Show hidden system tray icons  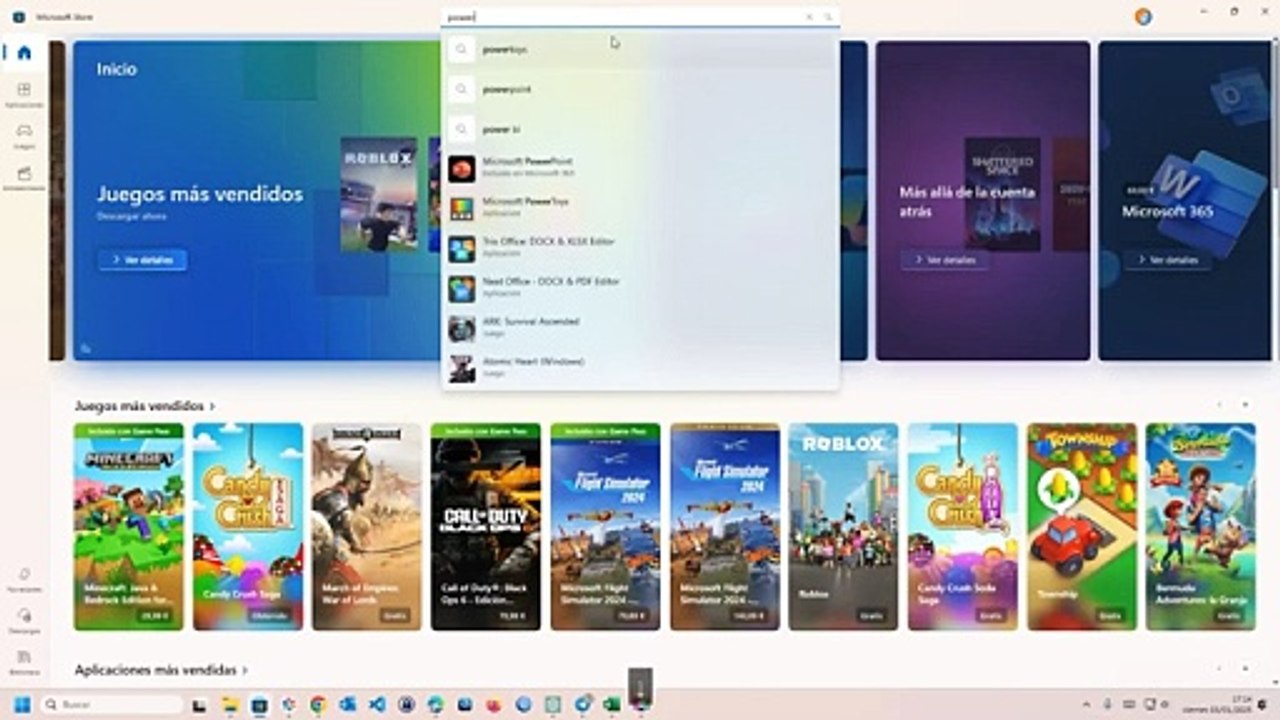(1086, 705)
